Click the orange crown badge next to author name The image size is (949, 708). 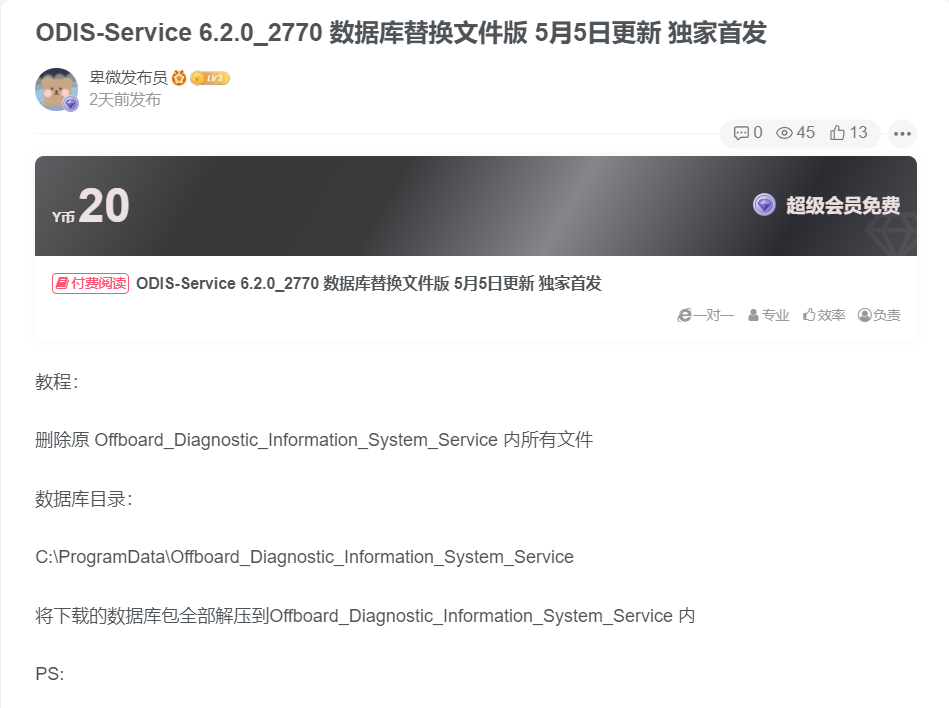[179, 77]
